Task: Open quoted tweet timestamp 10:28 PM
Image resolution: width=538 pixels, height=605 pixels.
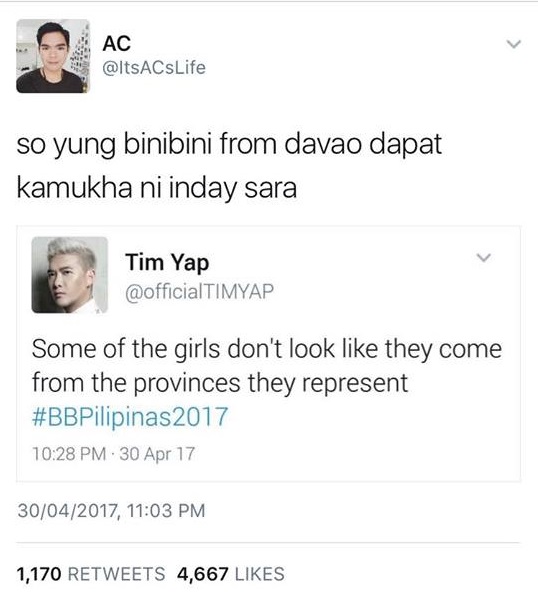Action: coord(69,454)
